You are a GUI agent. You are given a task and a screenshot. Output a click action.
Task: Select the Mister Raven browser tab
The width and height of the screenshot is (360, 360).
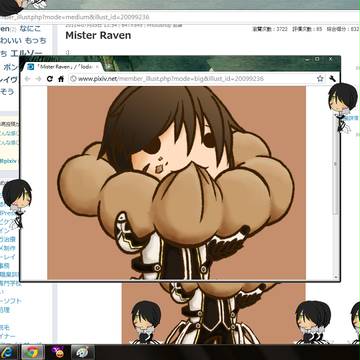(63, 67)
